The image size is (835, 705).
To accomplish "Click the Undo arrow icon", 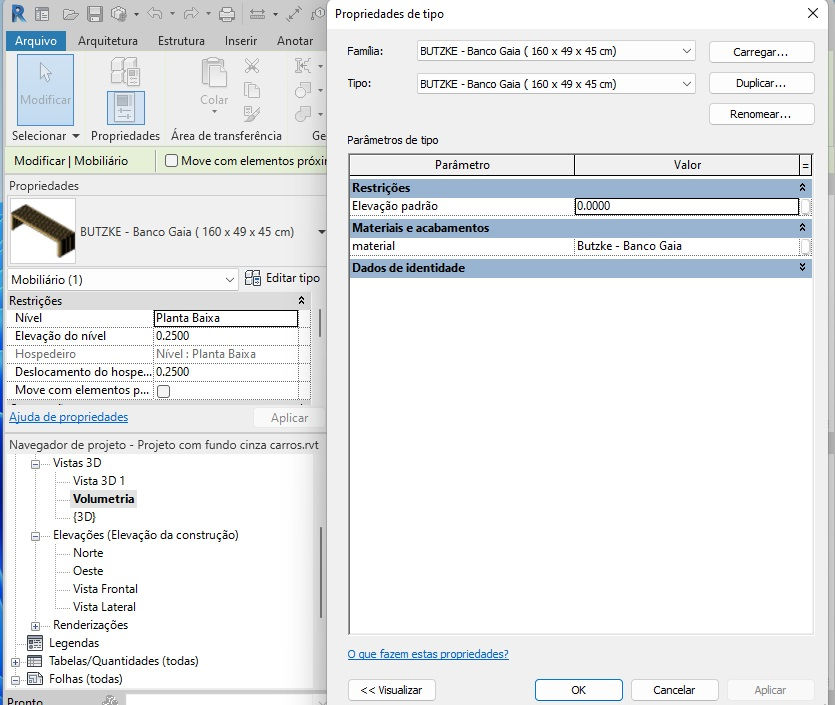I will point(155,13).
